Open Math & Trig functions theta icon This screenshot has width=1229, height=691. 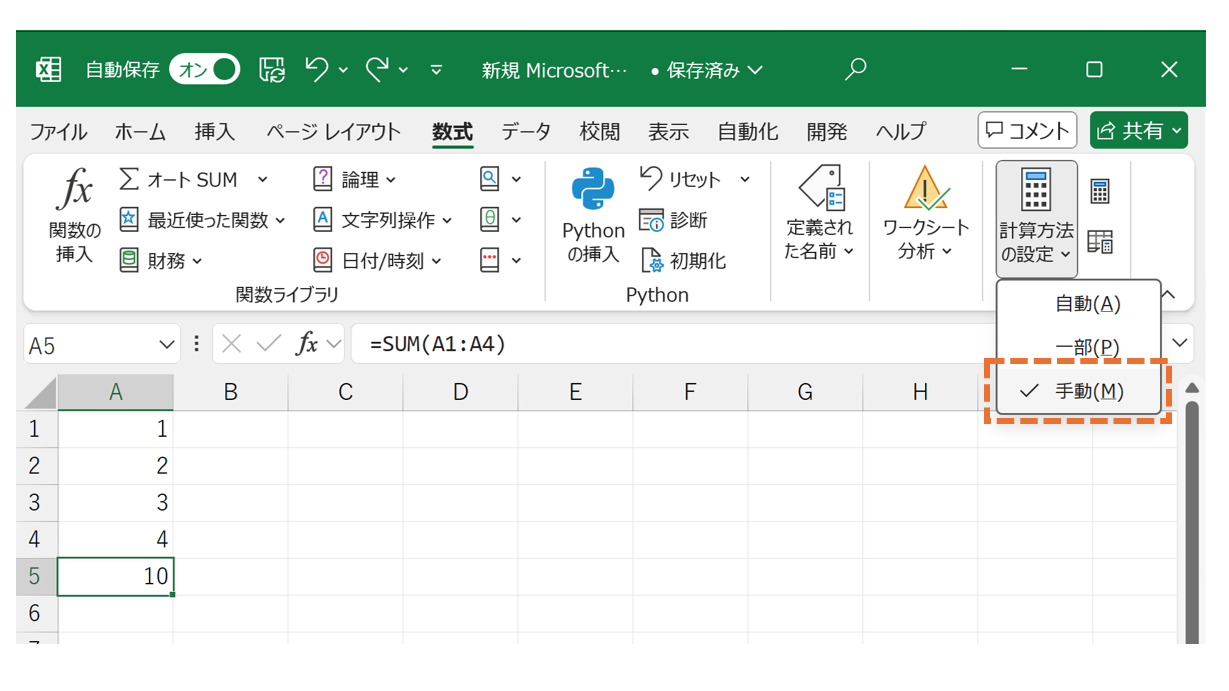point(501,220)
